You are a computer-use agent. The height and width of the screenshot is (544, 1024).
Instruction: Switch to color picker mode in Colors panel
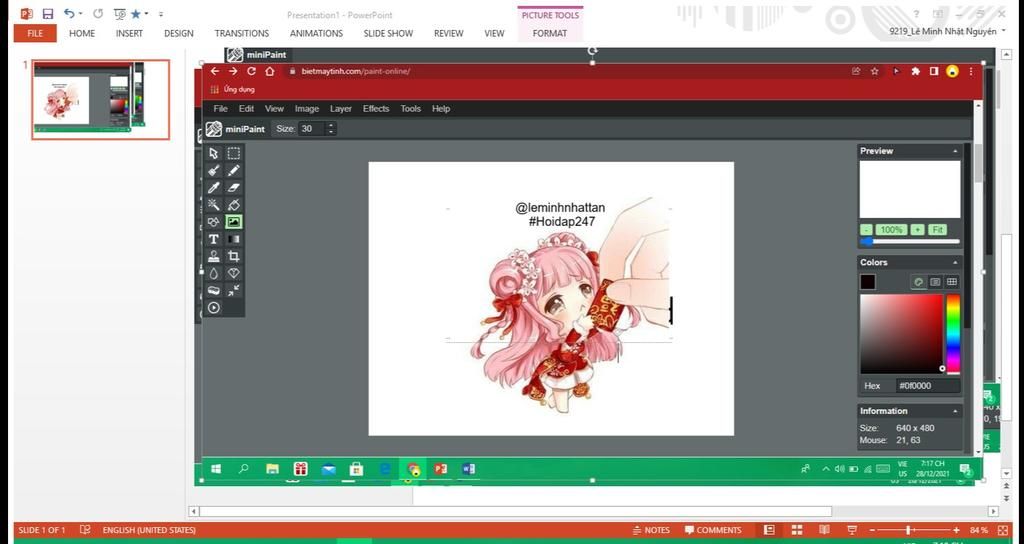tap(918, 282)
